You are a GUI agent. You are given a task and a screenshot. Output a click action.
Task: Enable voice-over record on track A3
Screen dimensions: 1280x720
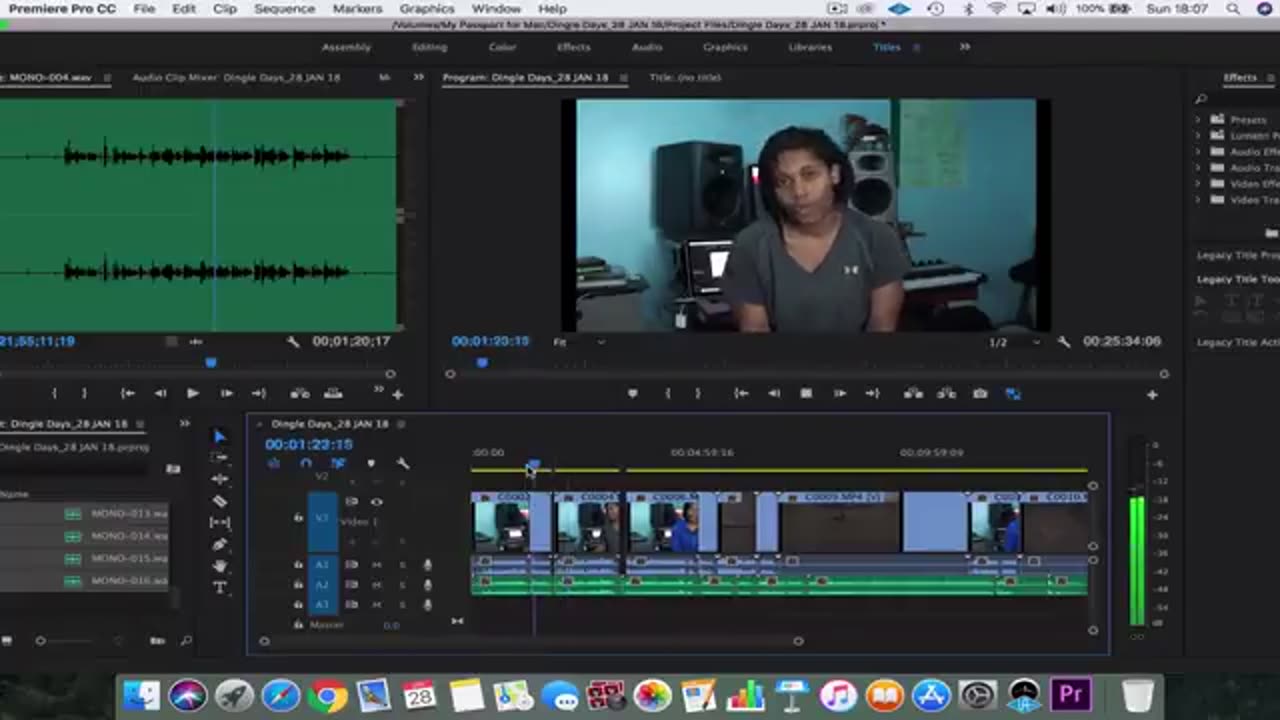pyautogui.click(x=428, y=605)
